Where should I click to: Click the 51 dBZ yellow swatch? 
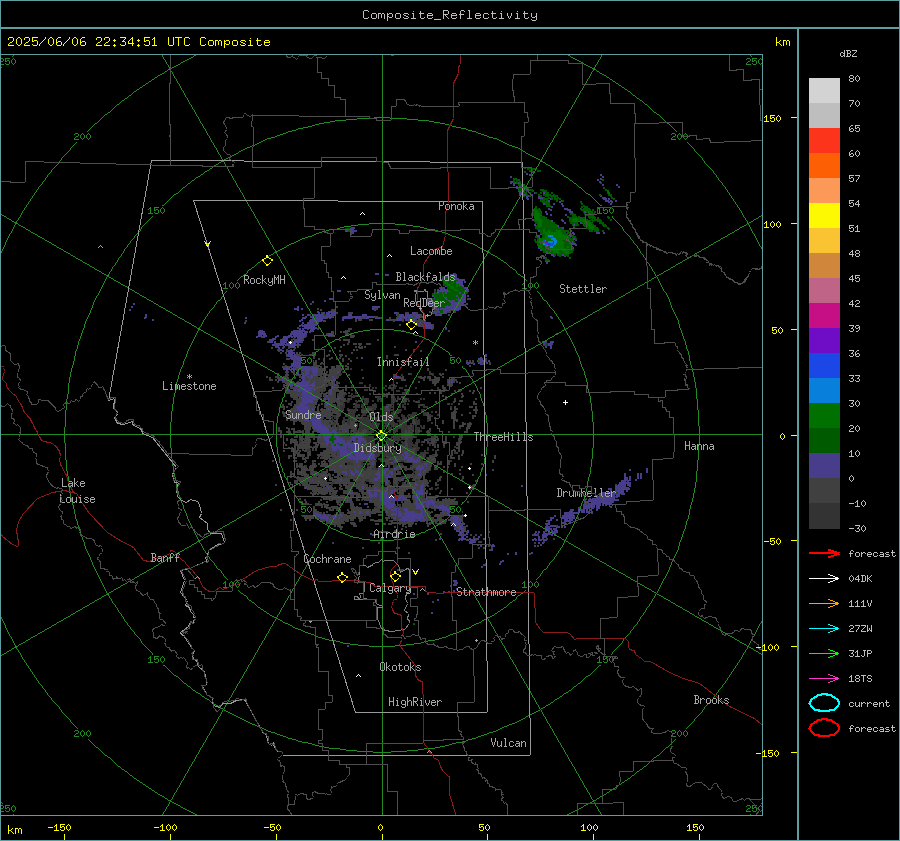coord(824,215)
